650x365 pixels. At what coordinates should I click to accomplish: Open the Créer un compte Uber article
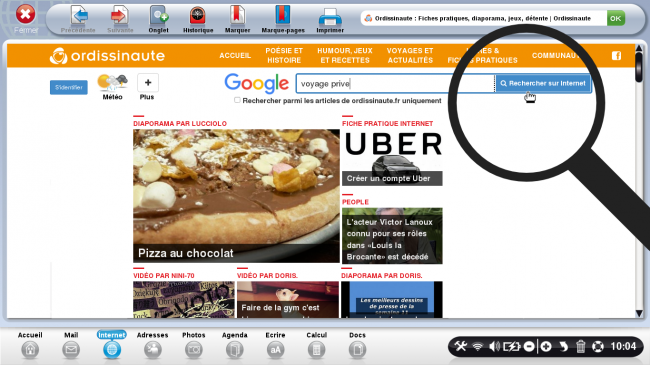click(392, 158)
